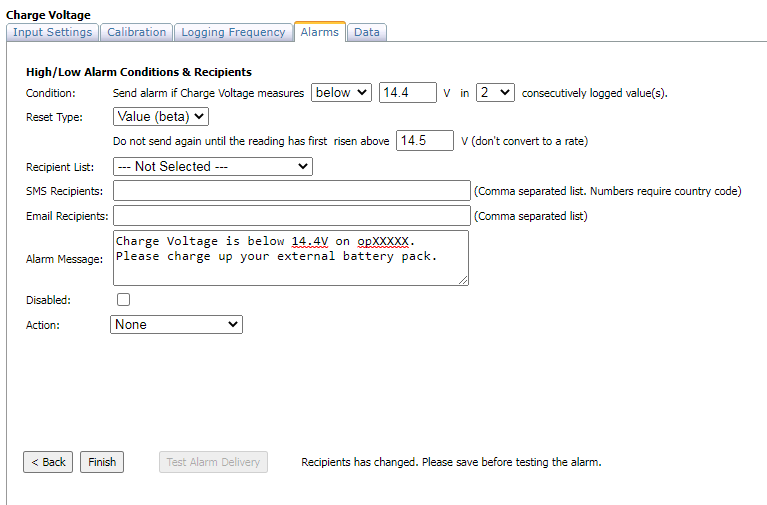Expand the Action dropdown set to None
The width and height of the screenshot is (767, 505).
coord(176,325)
